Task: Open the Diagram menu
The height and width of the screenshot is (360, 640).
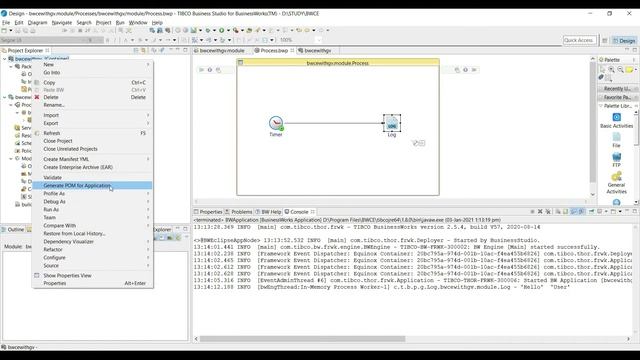Action: click(37, 22)
